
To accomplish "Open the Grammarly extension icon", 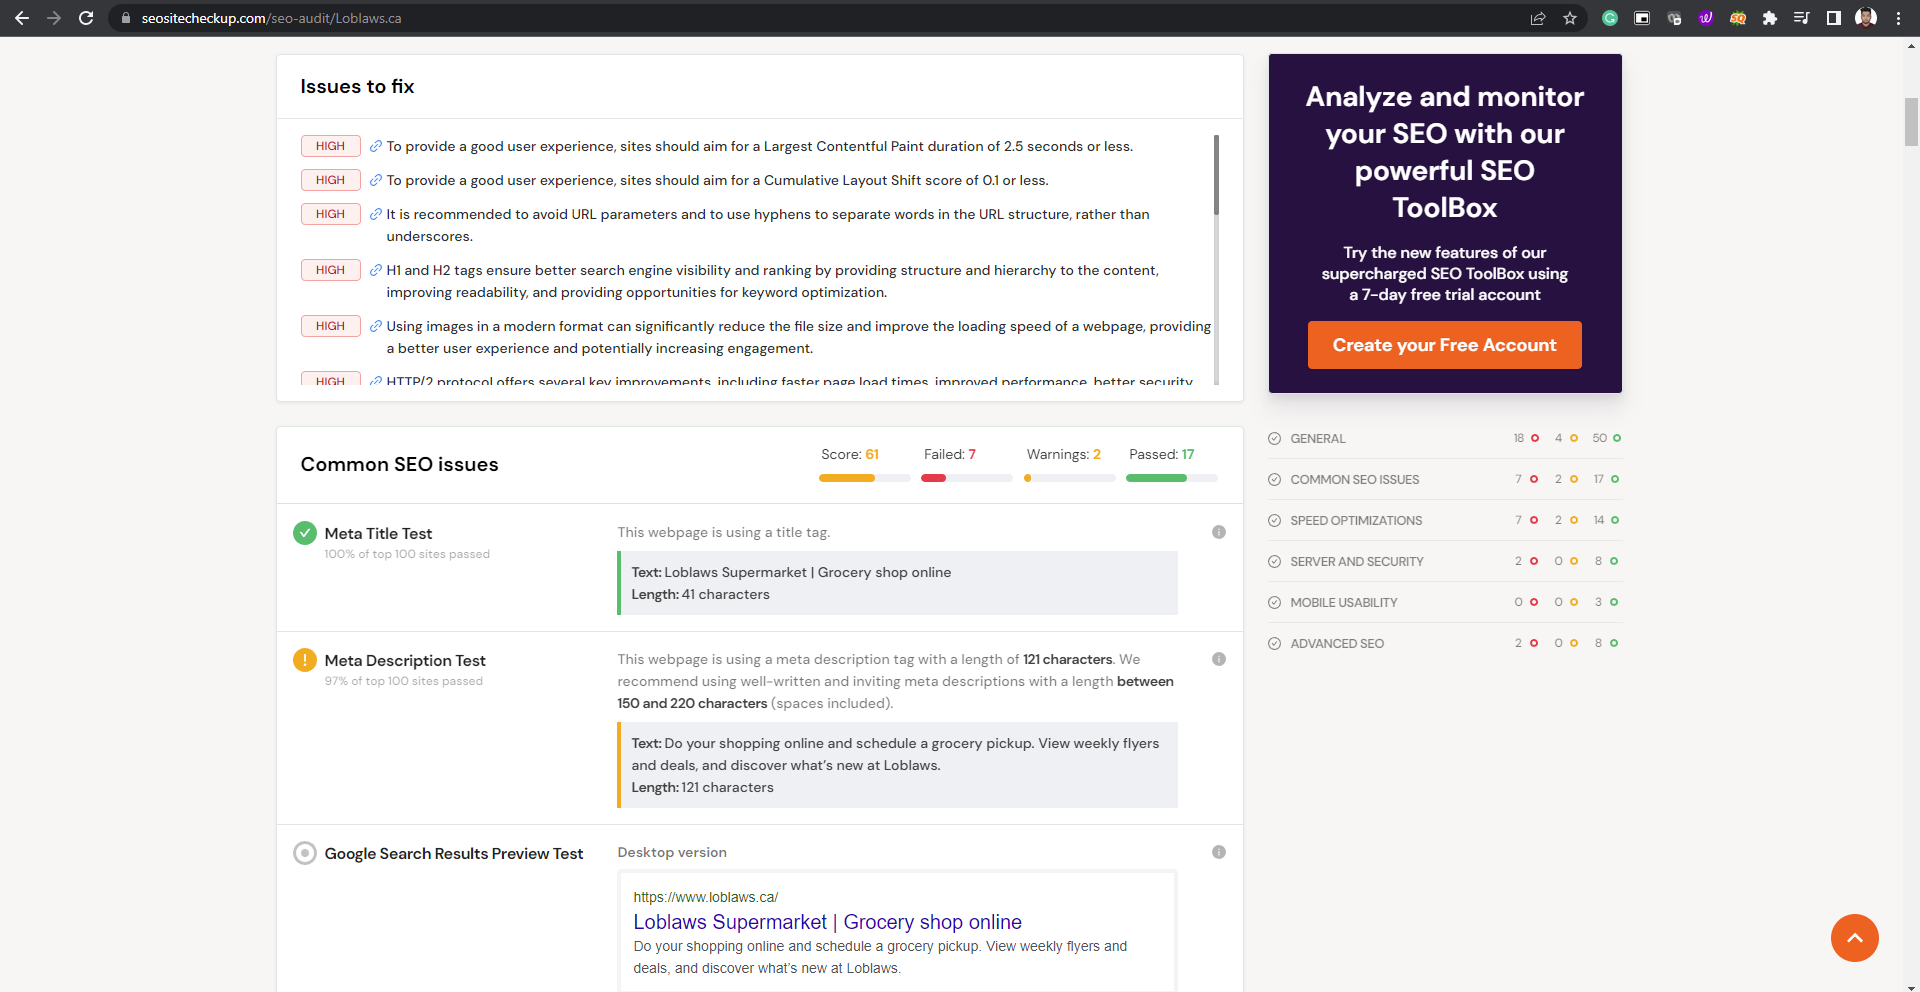I will 1610,18.
